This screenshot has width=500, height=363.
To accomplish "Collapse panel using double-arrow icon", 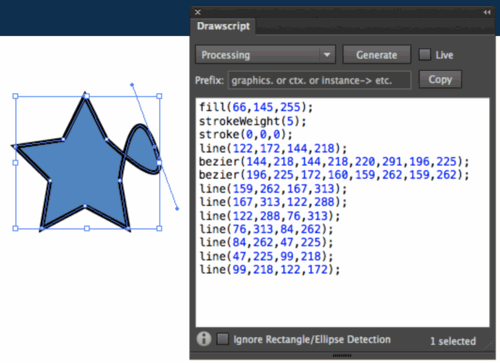I will [x=487, y=12].
